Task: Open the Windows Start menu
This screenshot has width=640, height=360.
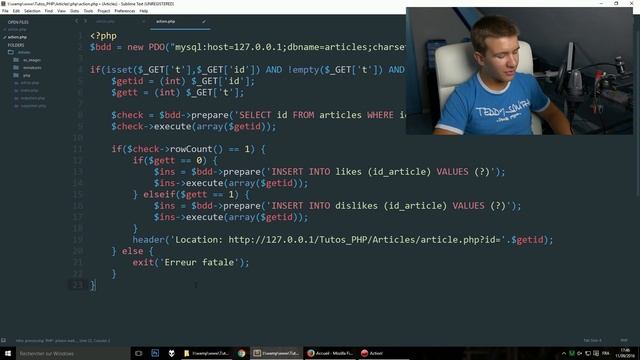Action: coord(8,353)
